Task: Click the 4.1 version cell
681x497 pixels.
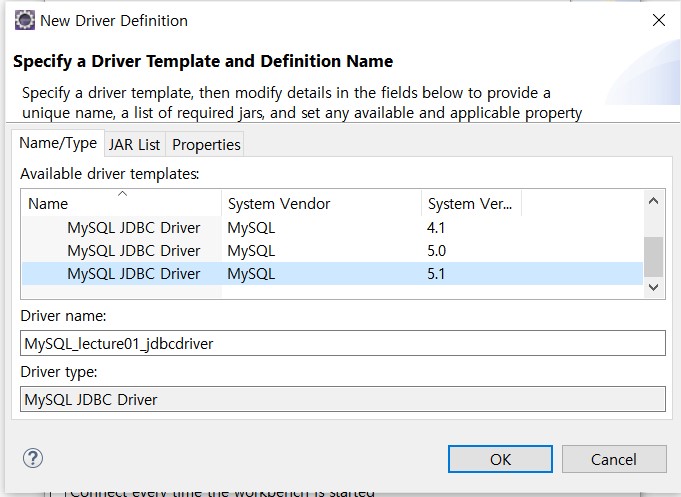Action: [436, 228]
